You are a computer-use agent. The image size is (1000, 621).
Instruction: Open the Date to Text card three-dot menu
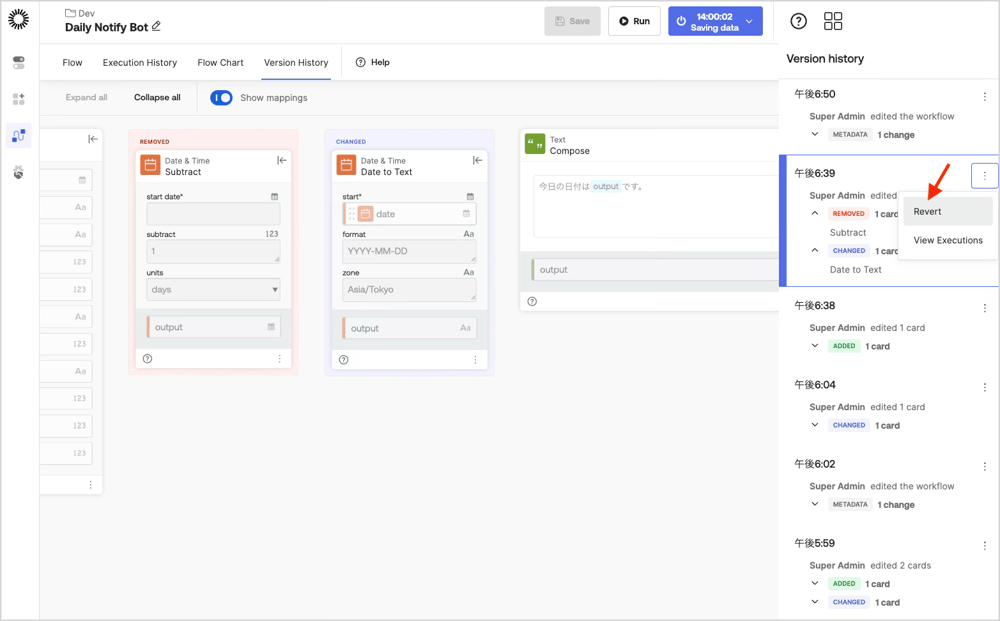(x=475, y=360)
